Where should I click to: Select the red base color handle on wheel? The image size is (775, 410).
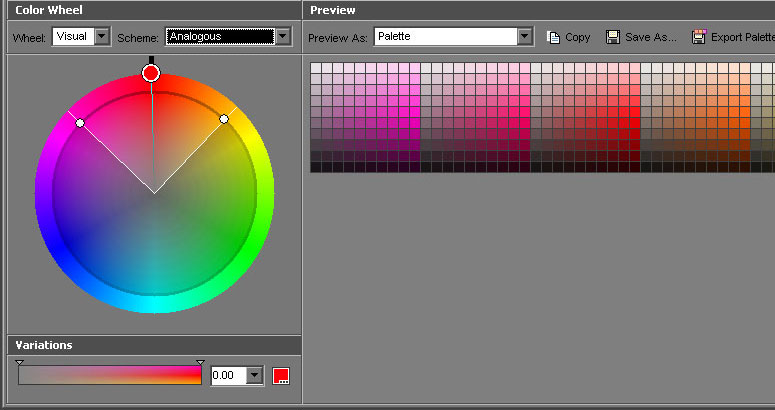click(x=151, y=74)
